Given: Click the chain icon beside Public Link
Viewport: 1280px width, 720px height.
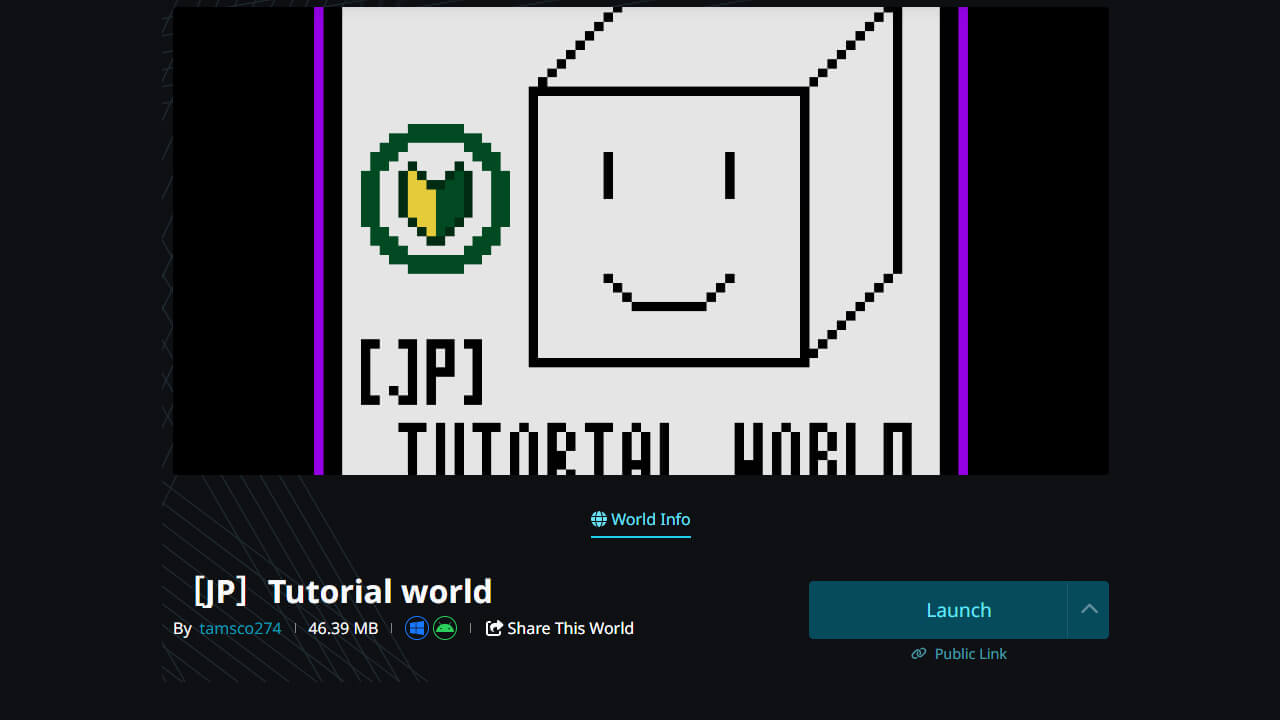Looking at the screenshot, I should 919,654.
